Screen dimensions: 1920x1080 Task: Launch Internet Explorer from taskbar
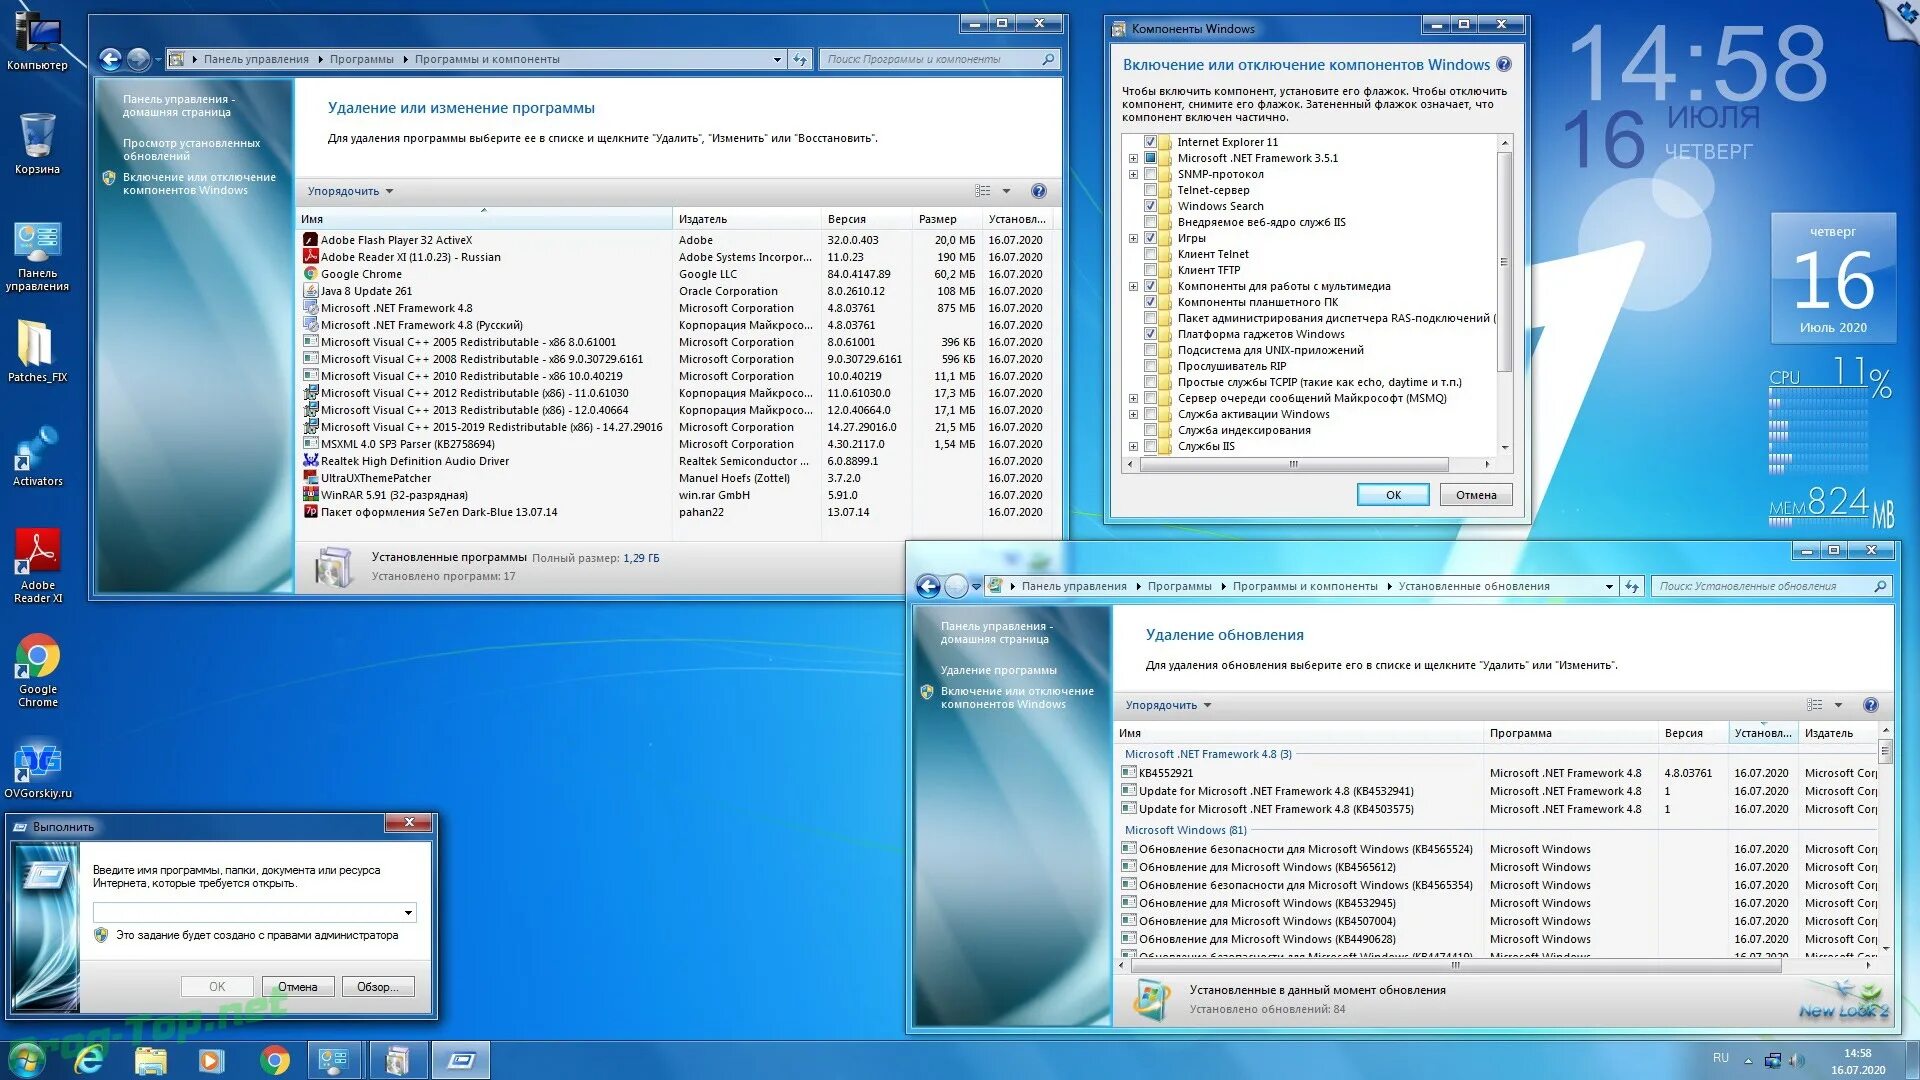click(89, 1060)
